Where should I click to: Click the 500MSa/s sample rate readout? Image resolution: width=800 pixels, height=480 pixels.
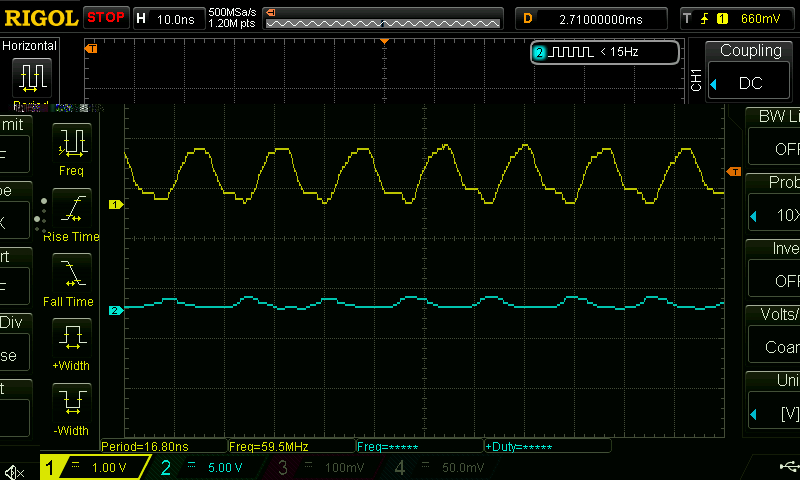232,12
